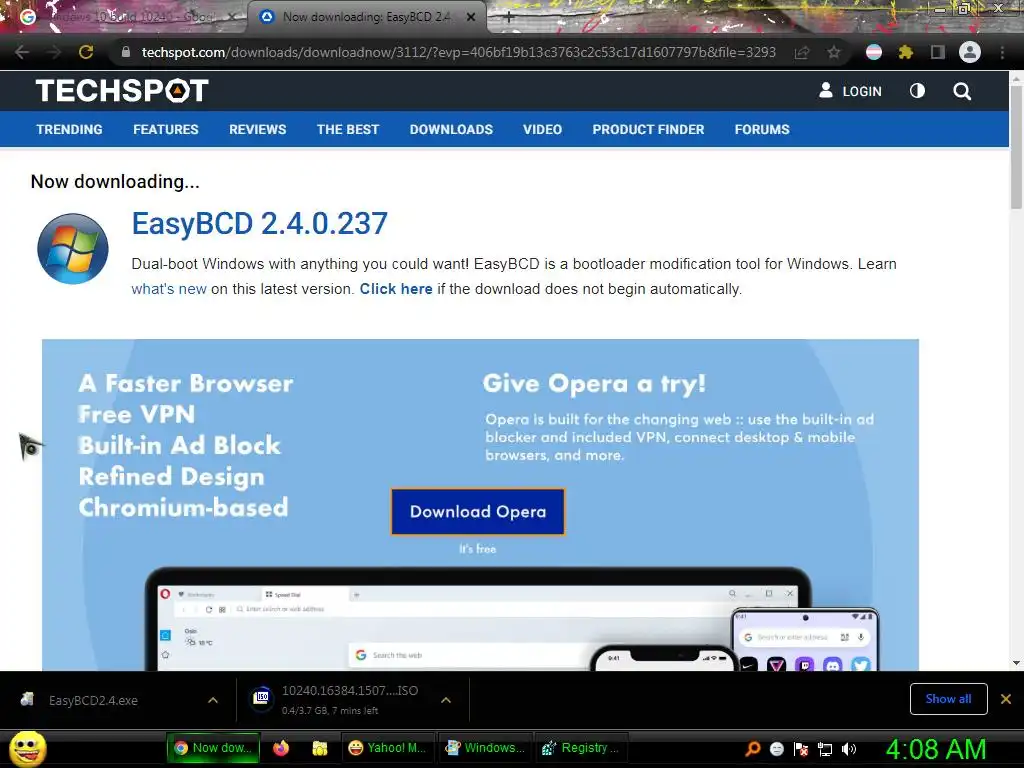The height and width of the screenshot is (768, 1024).
Task: Click the EasyBCD 2.4.0.237 title link
Action: (x=260, y=223)
